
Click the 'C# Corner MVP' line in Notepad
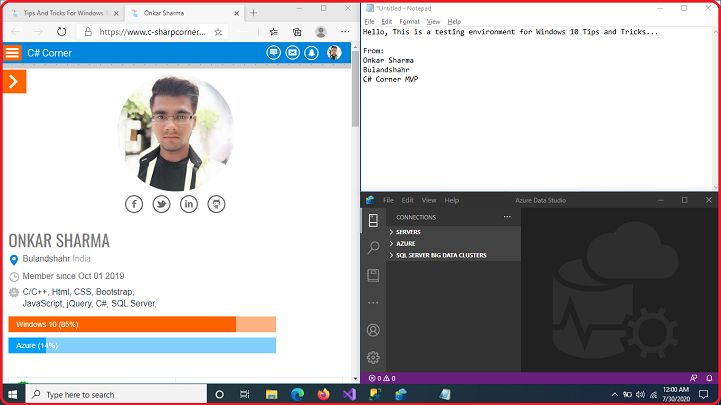[x=390, y=79]
